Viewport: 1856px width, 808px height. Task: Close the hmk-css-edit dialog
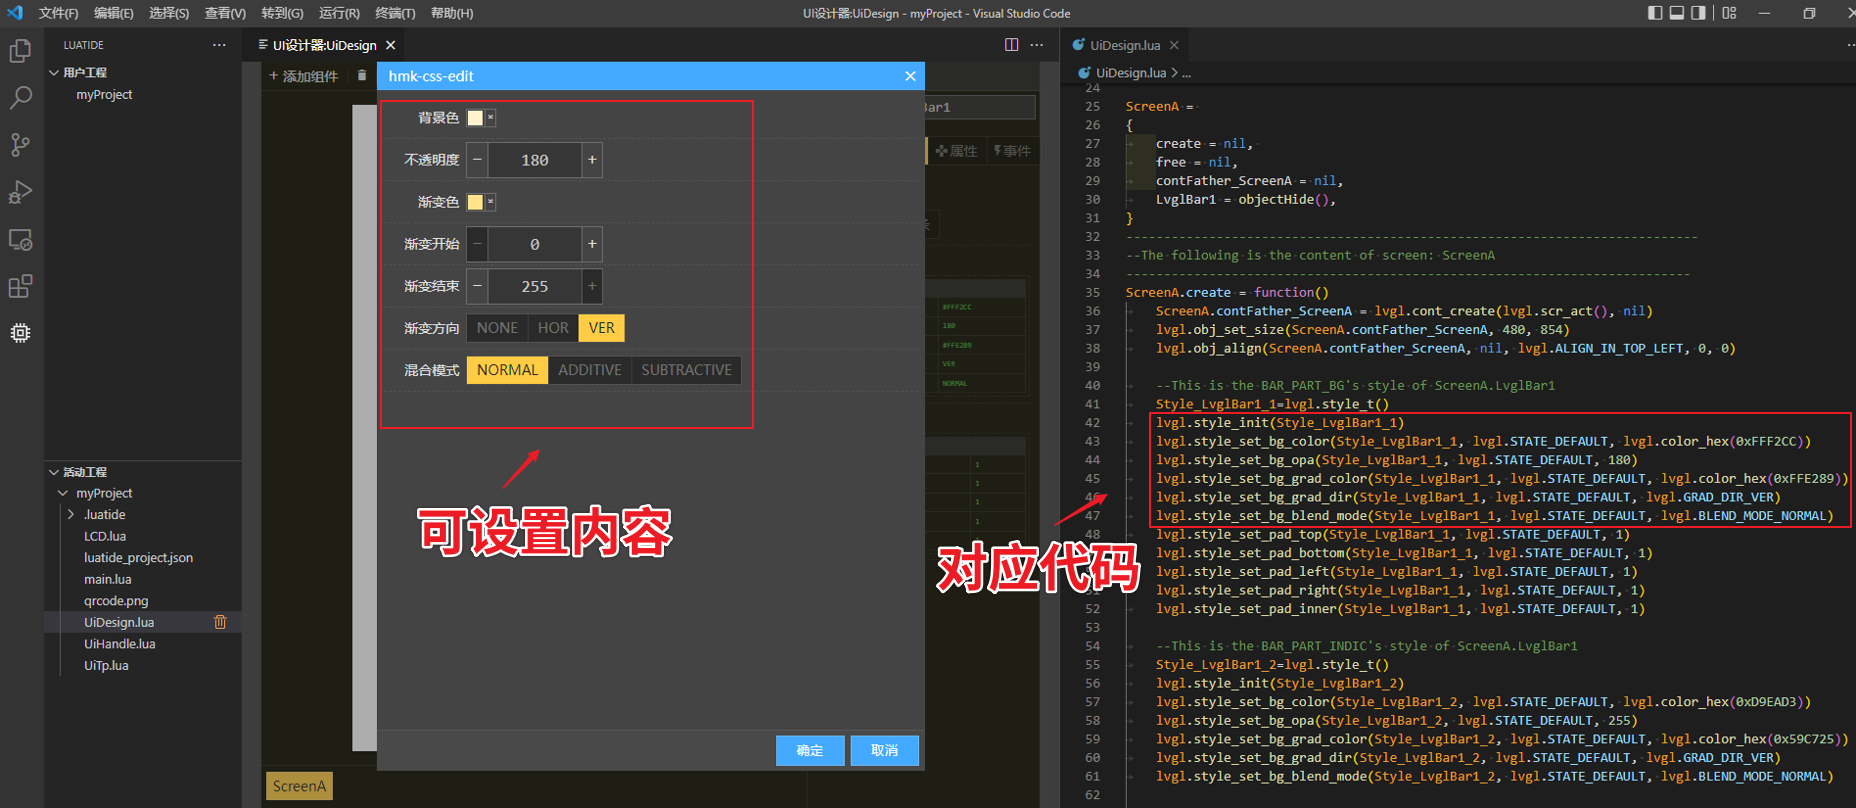coord(910,76)
